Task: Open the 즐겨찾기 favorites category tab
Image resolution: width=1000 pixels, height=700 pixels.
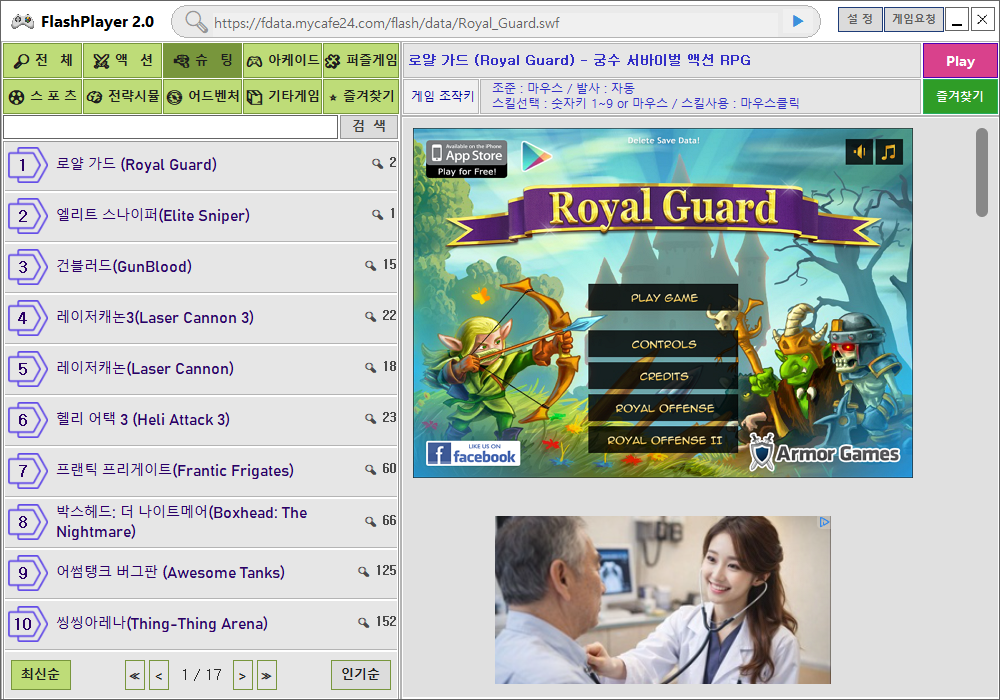Action: coord(361,96)
